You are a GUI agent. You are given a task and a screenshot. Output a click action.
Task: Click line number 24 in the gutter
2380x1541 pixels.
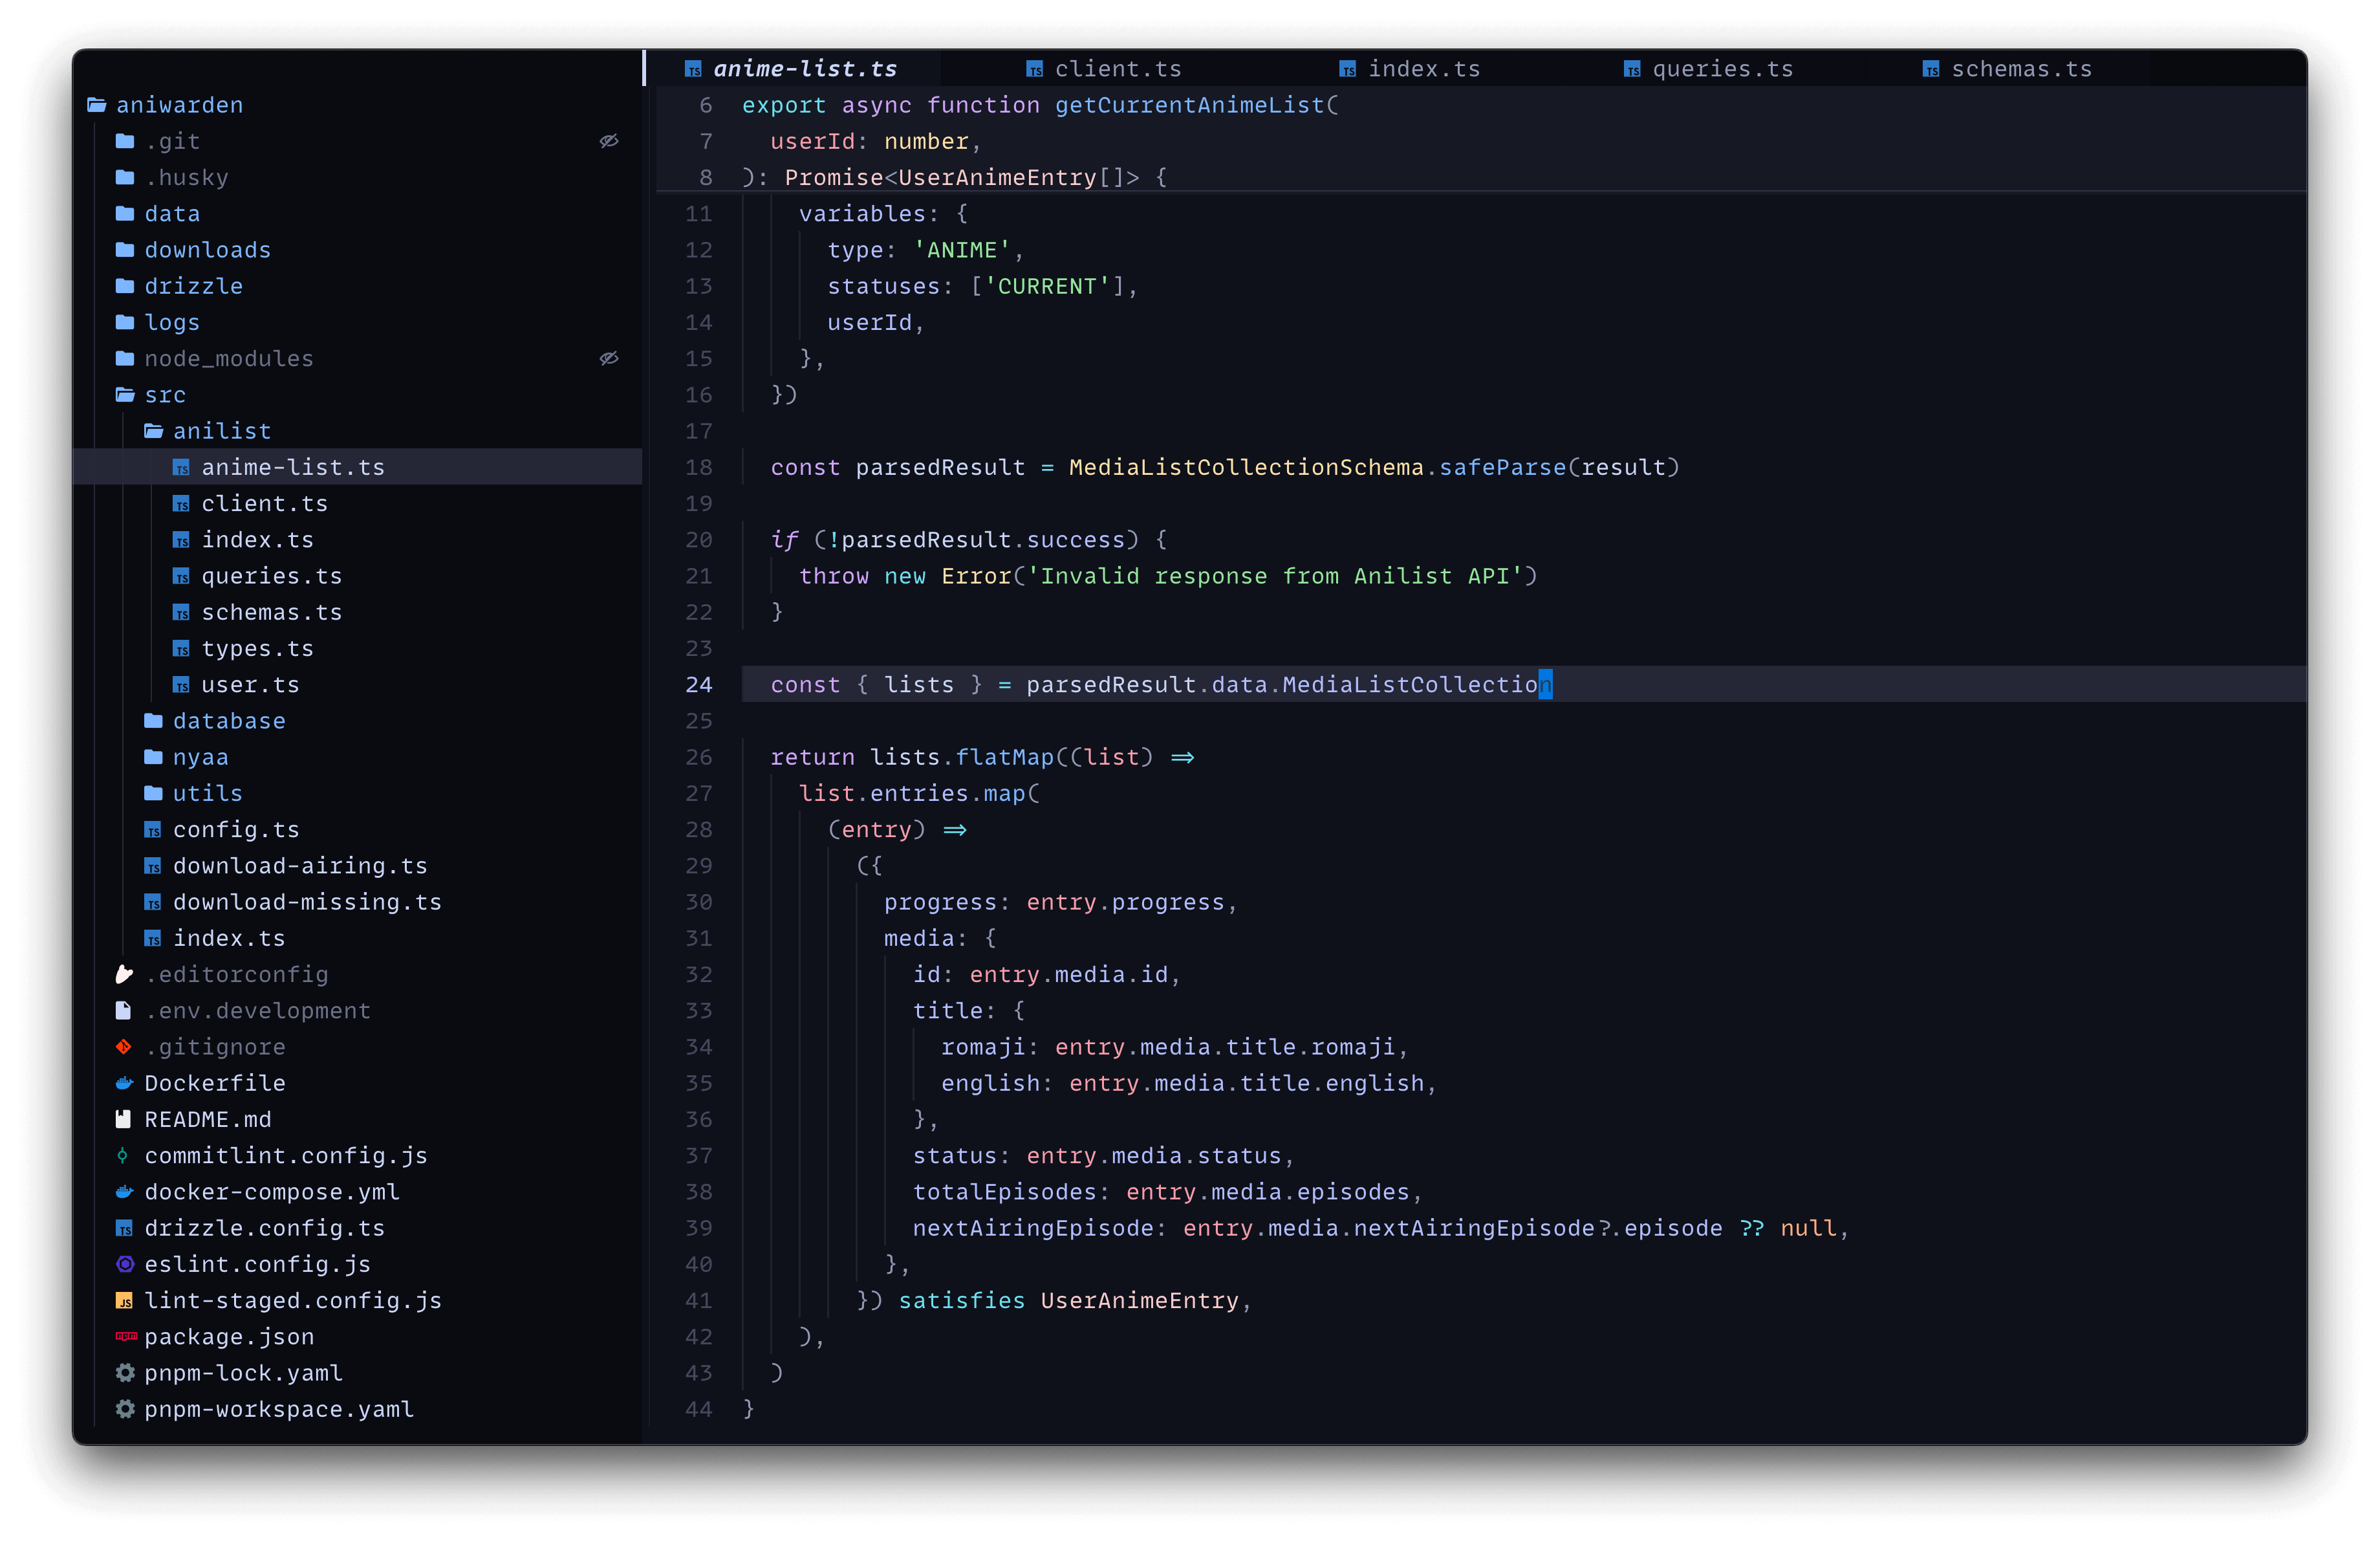pyautogui.click(x=699, y=685)
